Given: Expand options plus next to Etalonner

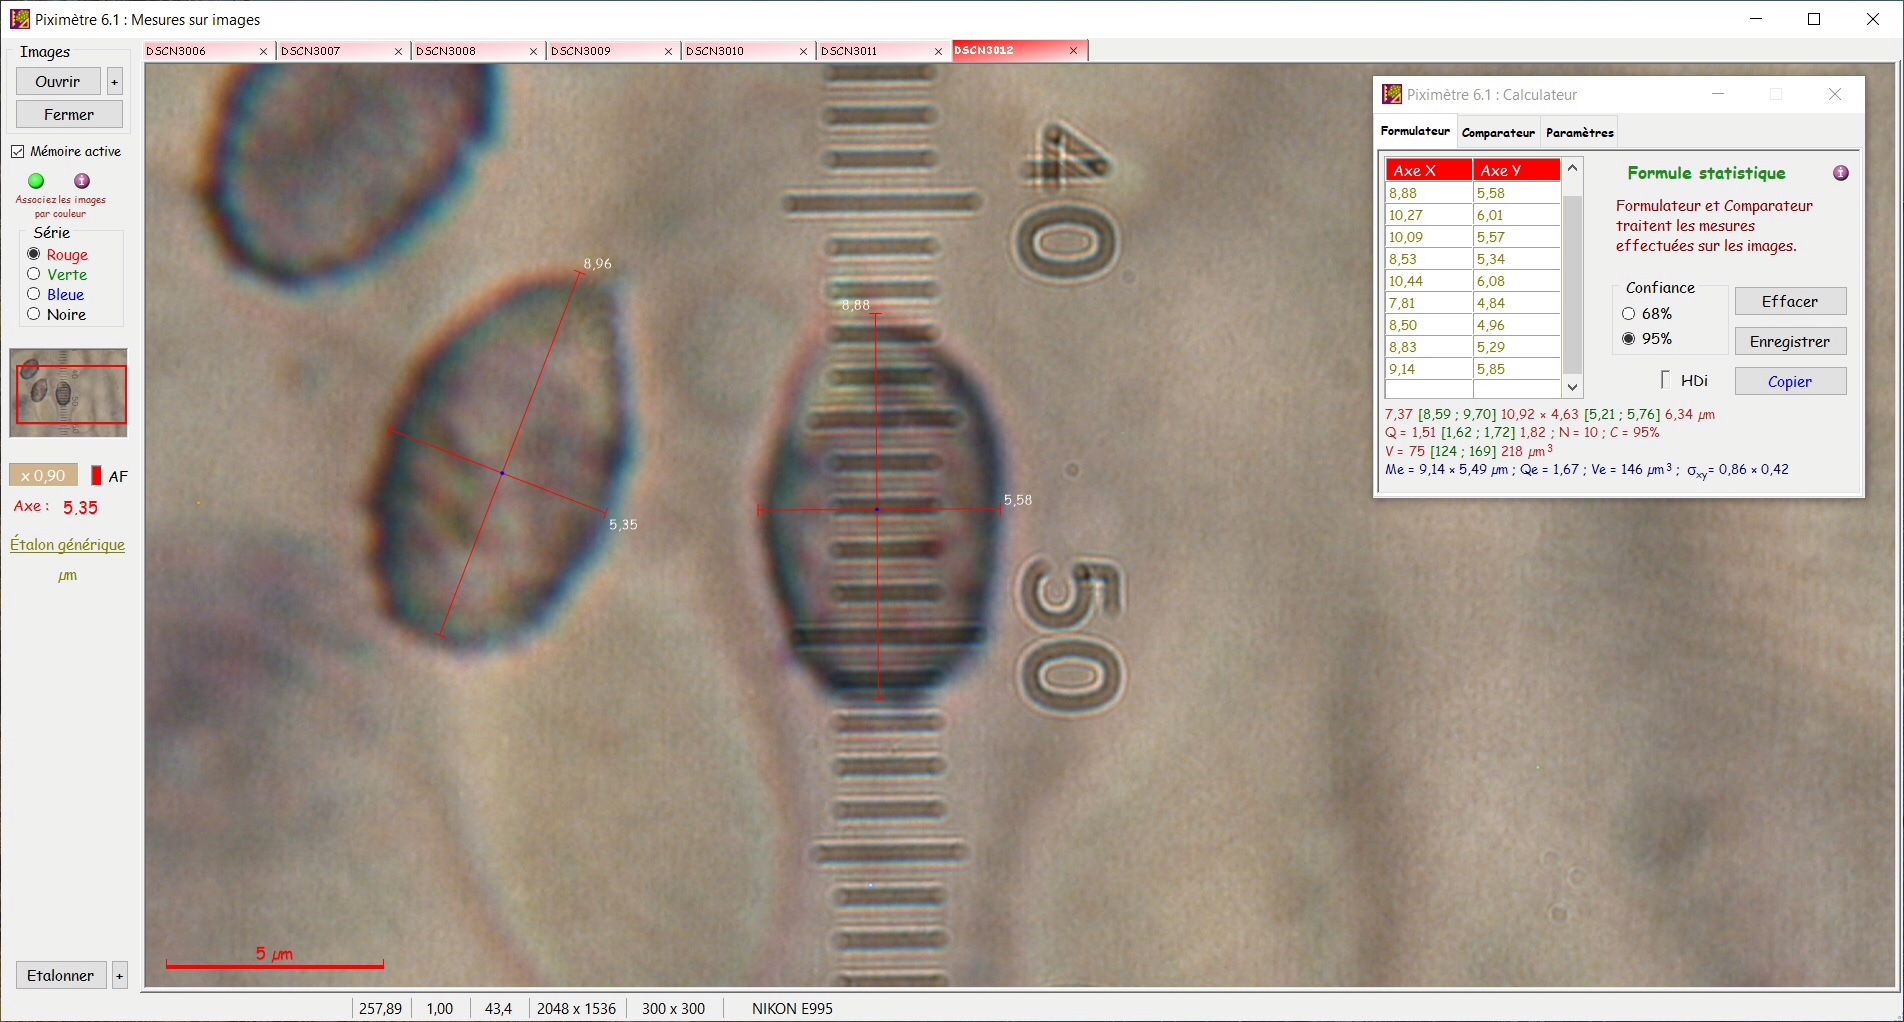Looking at the screenshot, I should point(119,975).
